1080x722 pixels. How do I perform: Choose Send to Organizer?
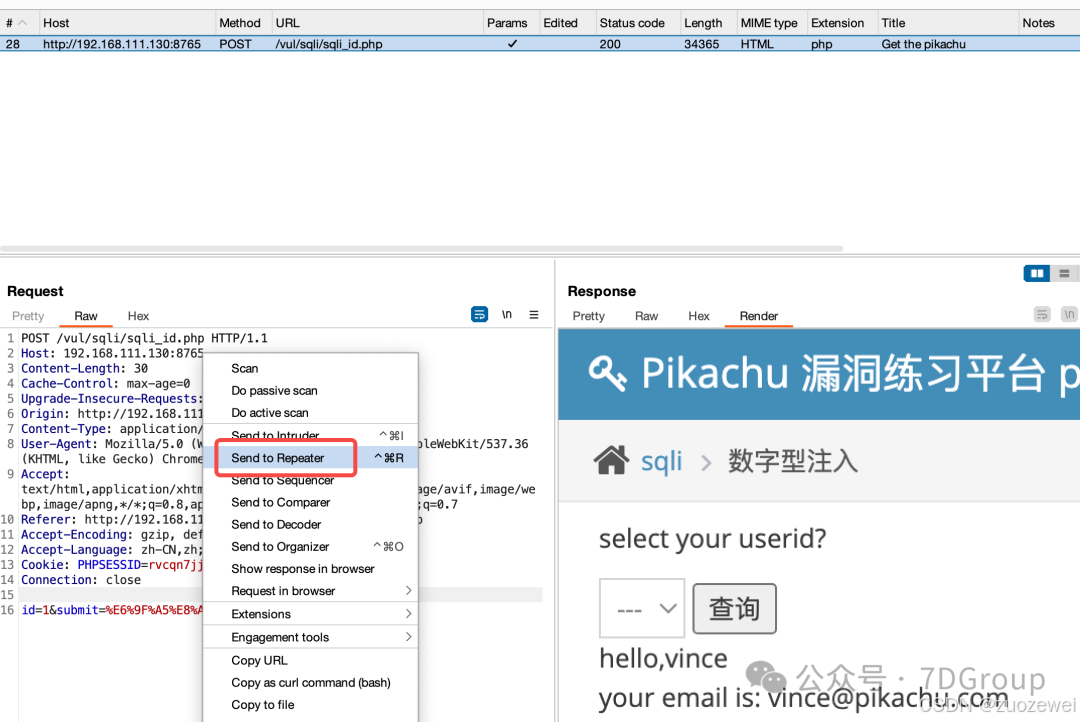[311, 546]
